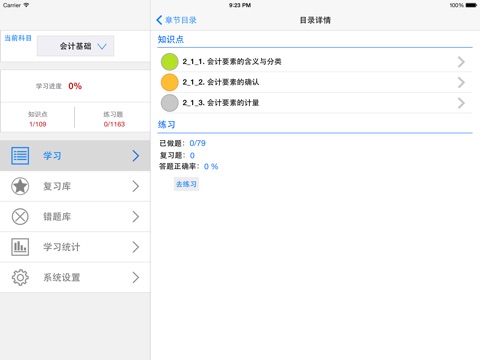Open knowledge point 2_1_1. 会计要素的含义与分类
The image size is (480, 360).
[x=315, y=62]
